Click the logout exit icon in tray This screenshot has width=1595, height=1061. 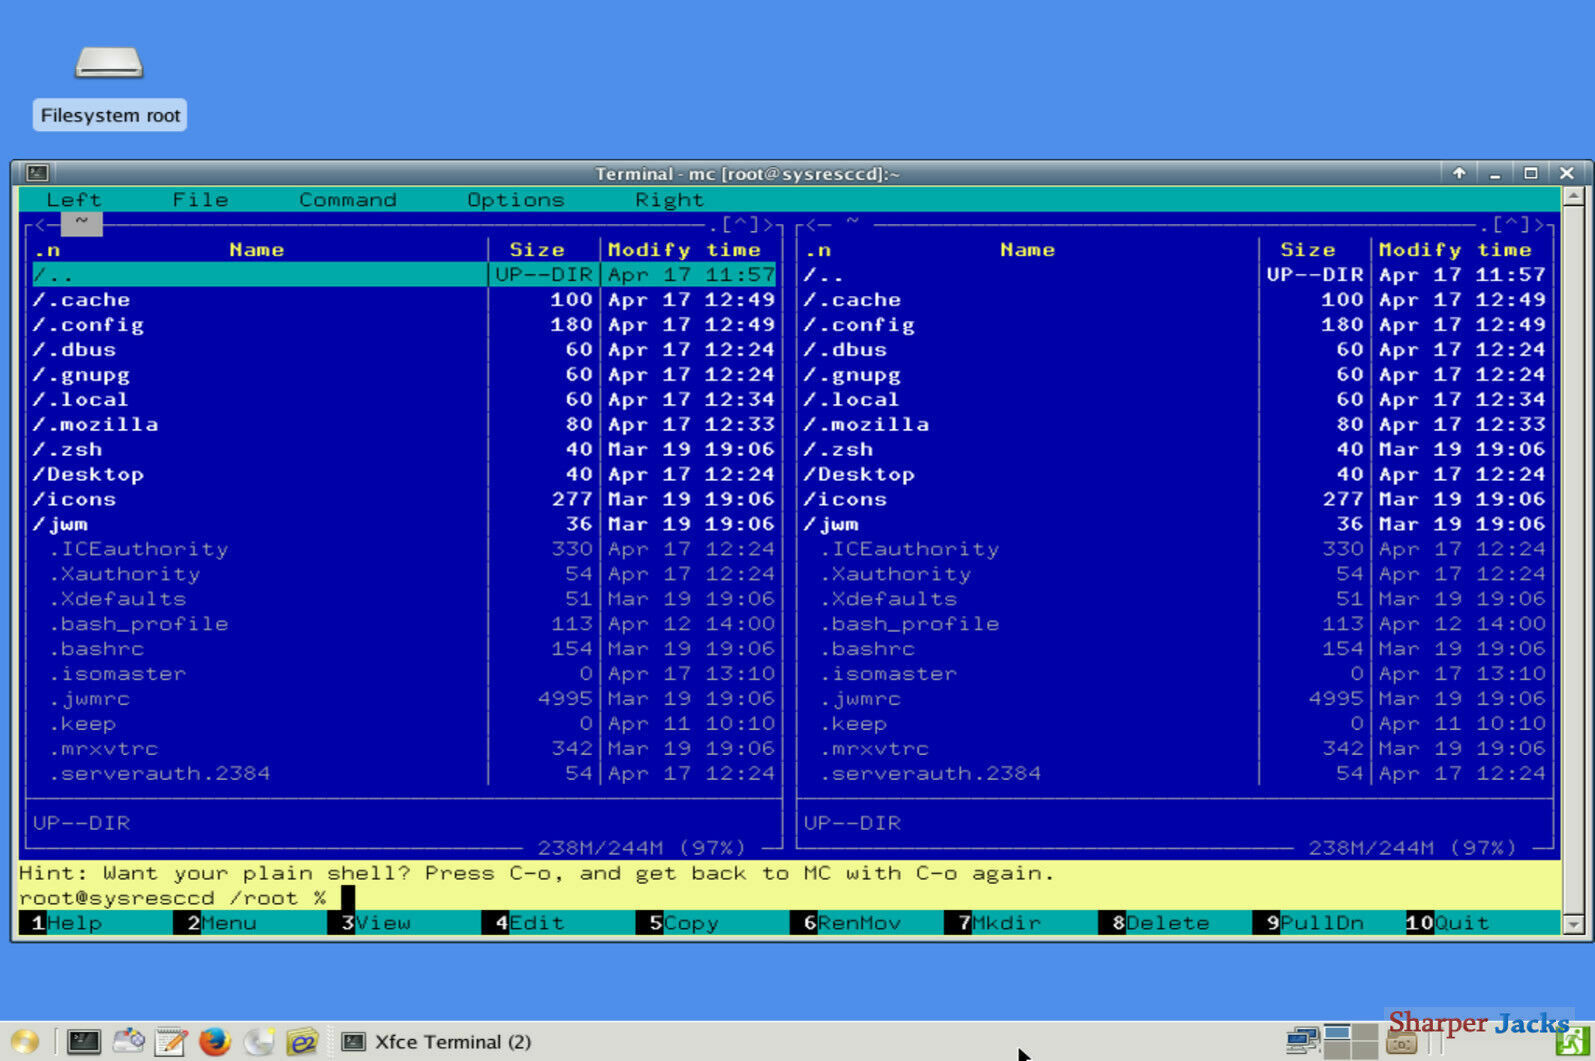click(x=1572, y=1043)
